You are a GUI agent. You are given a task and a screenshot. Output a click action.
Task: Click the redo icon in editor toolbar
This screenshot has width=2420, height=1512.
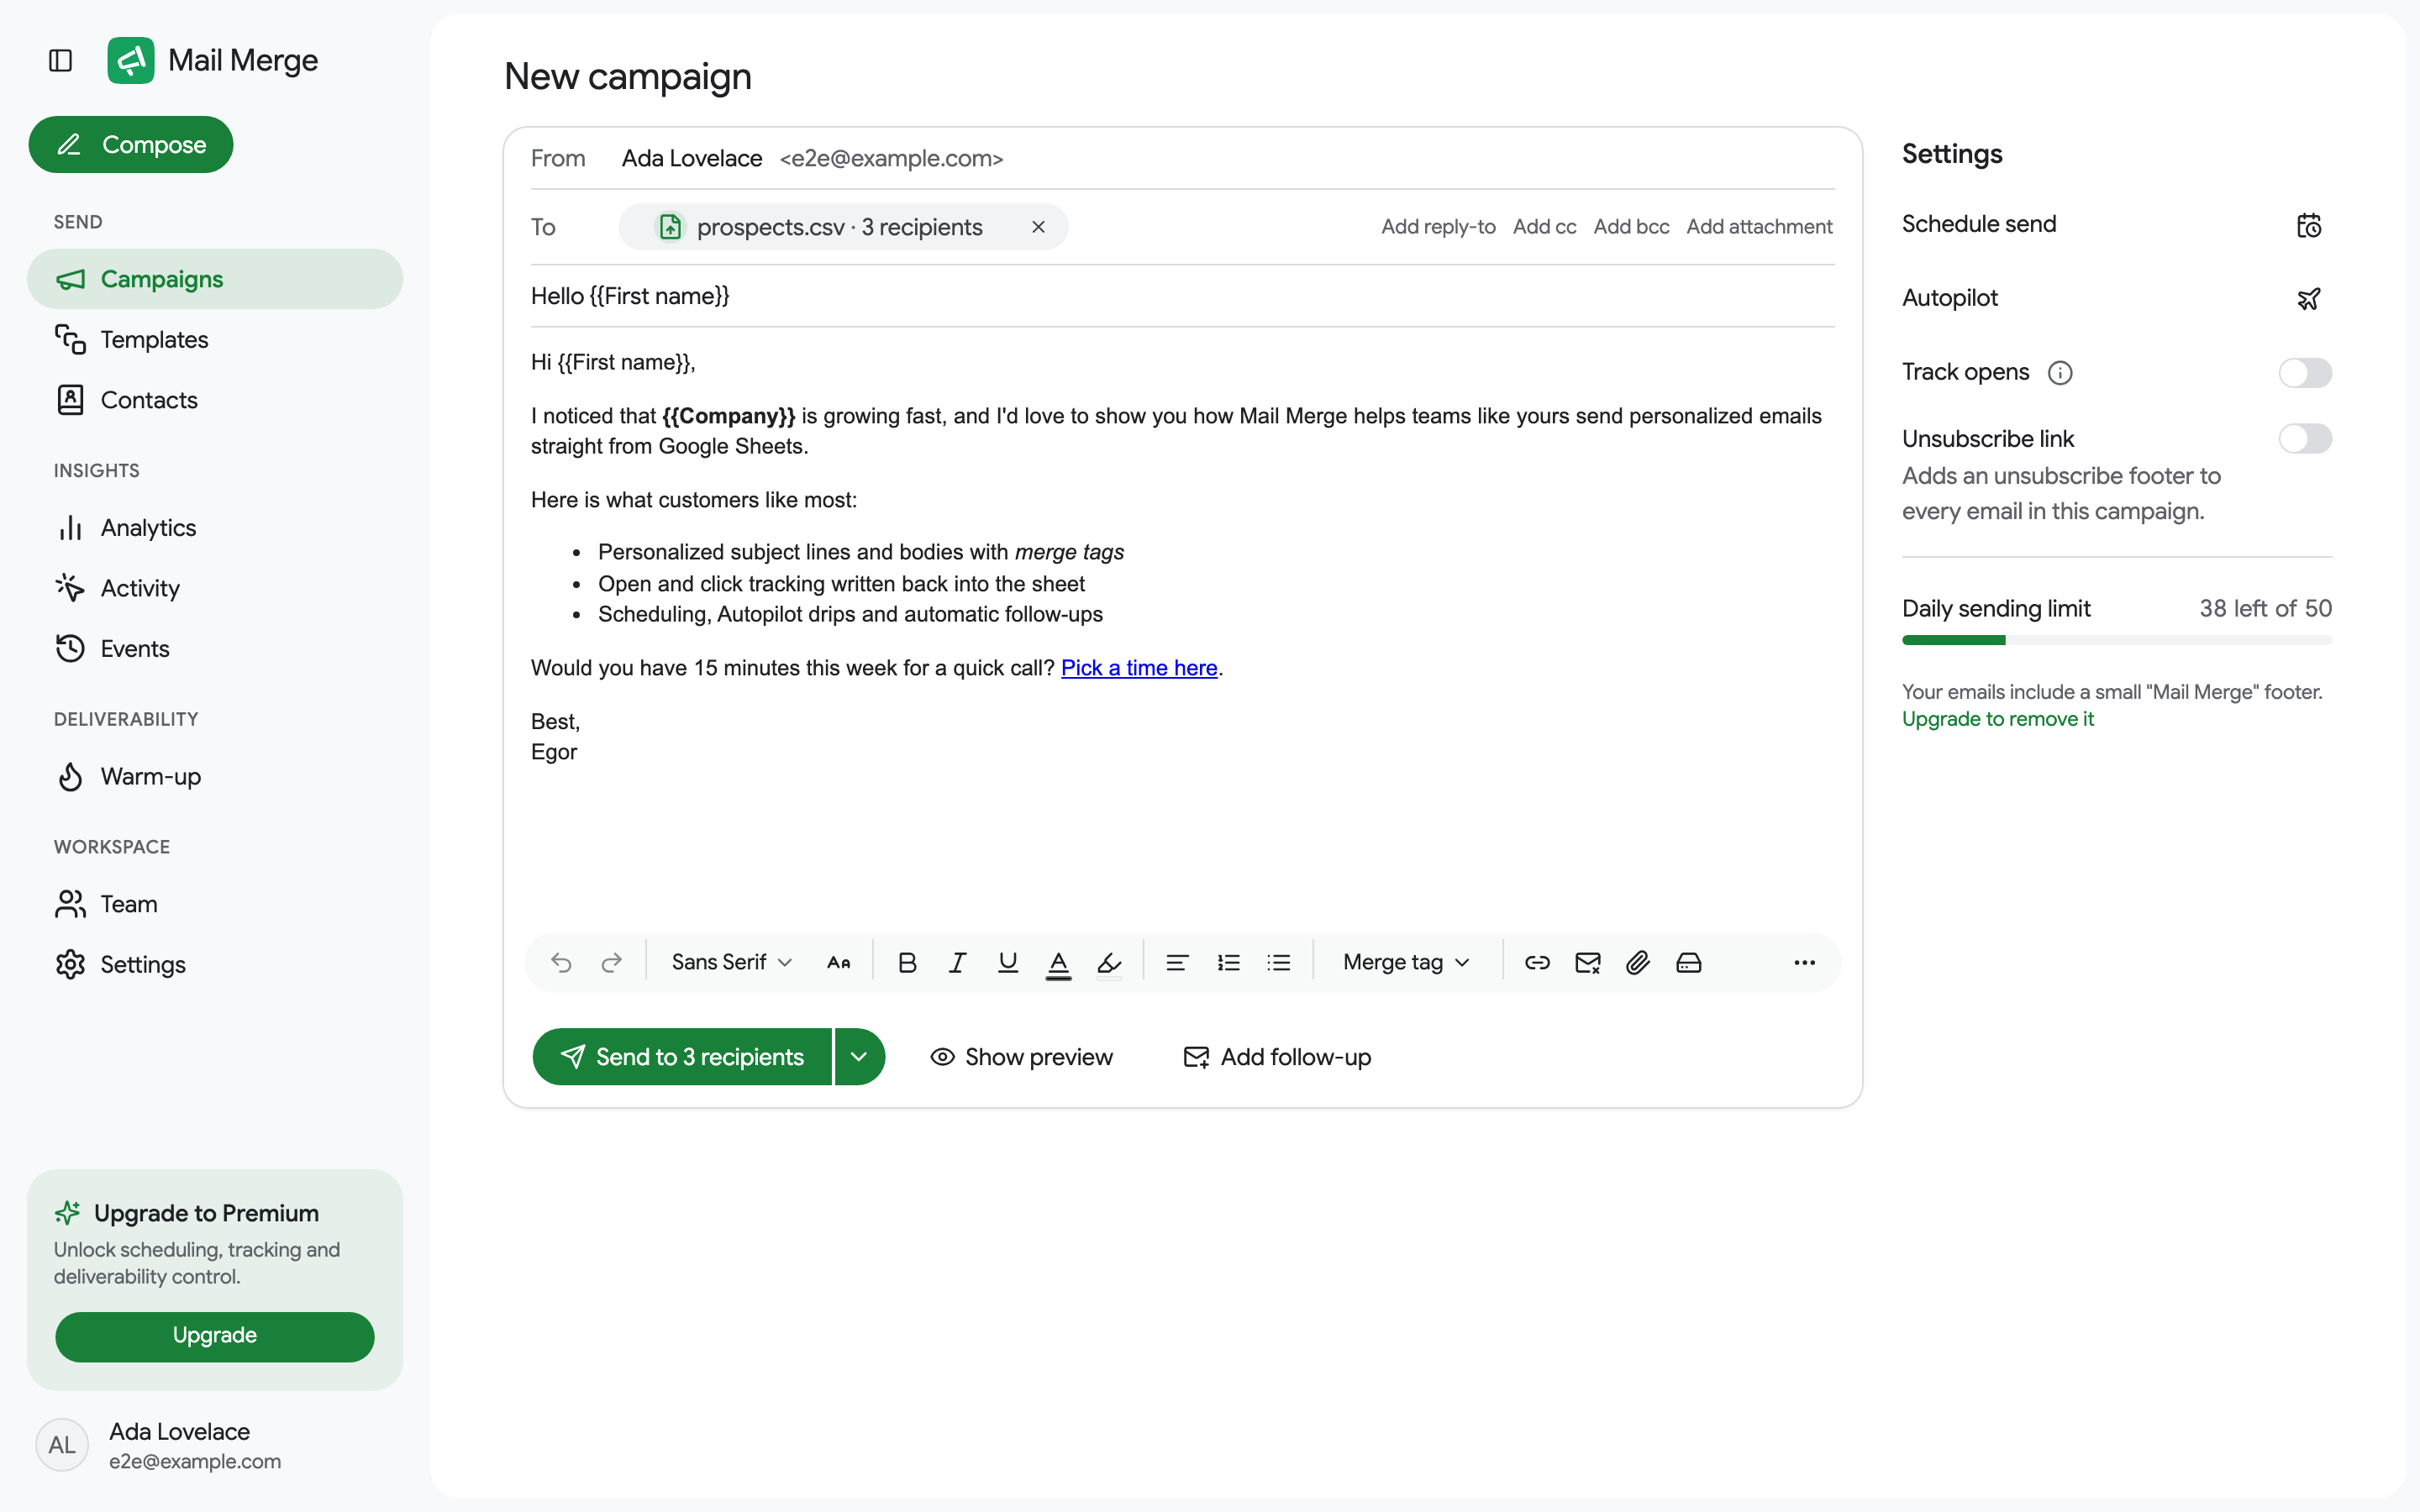pos(611,962)
